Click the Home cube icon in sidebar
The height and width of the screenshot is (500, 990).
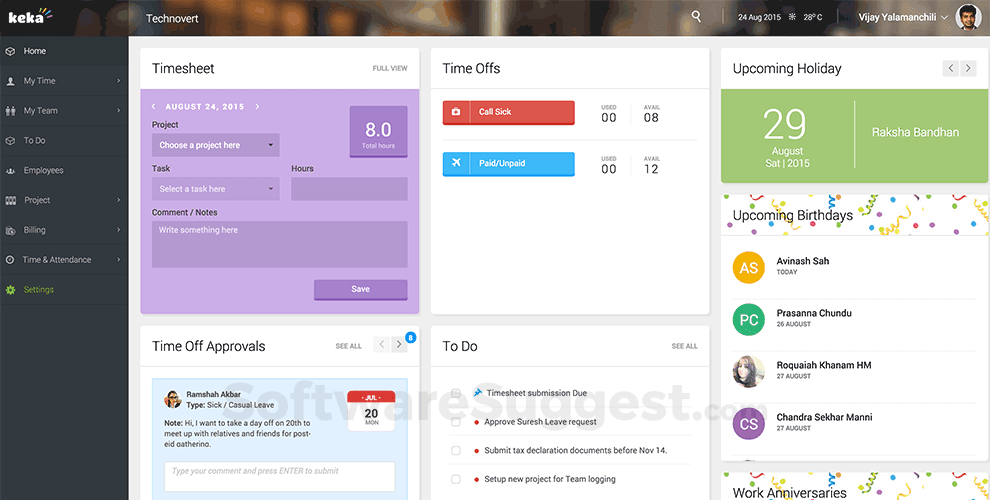click(10, 51)
